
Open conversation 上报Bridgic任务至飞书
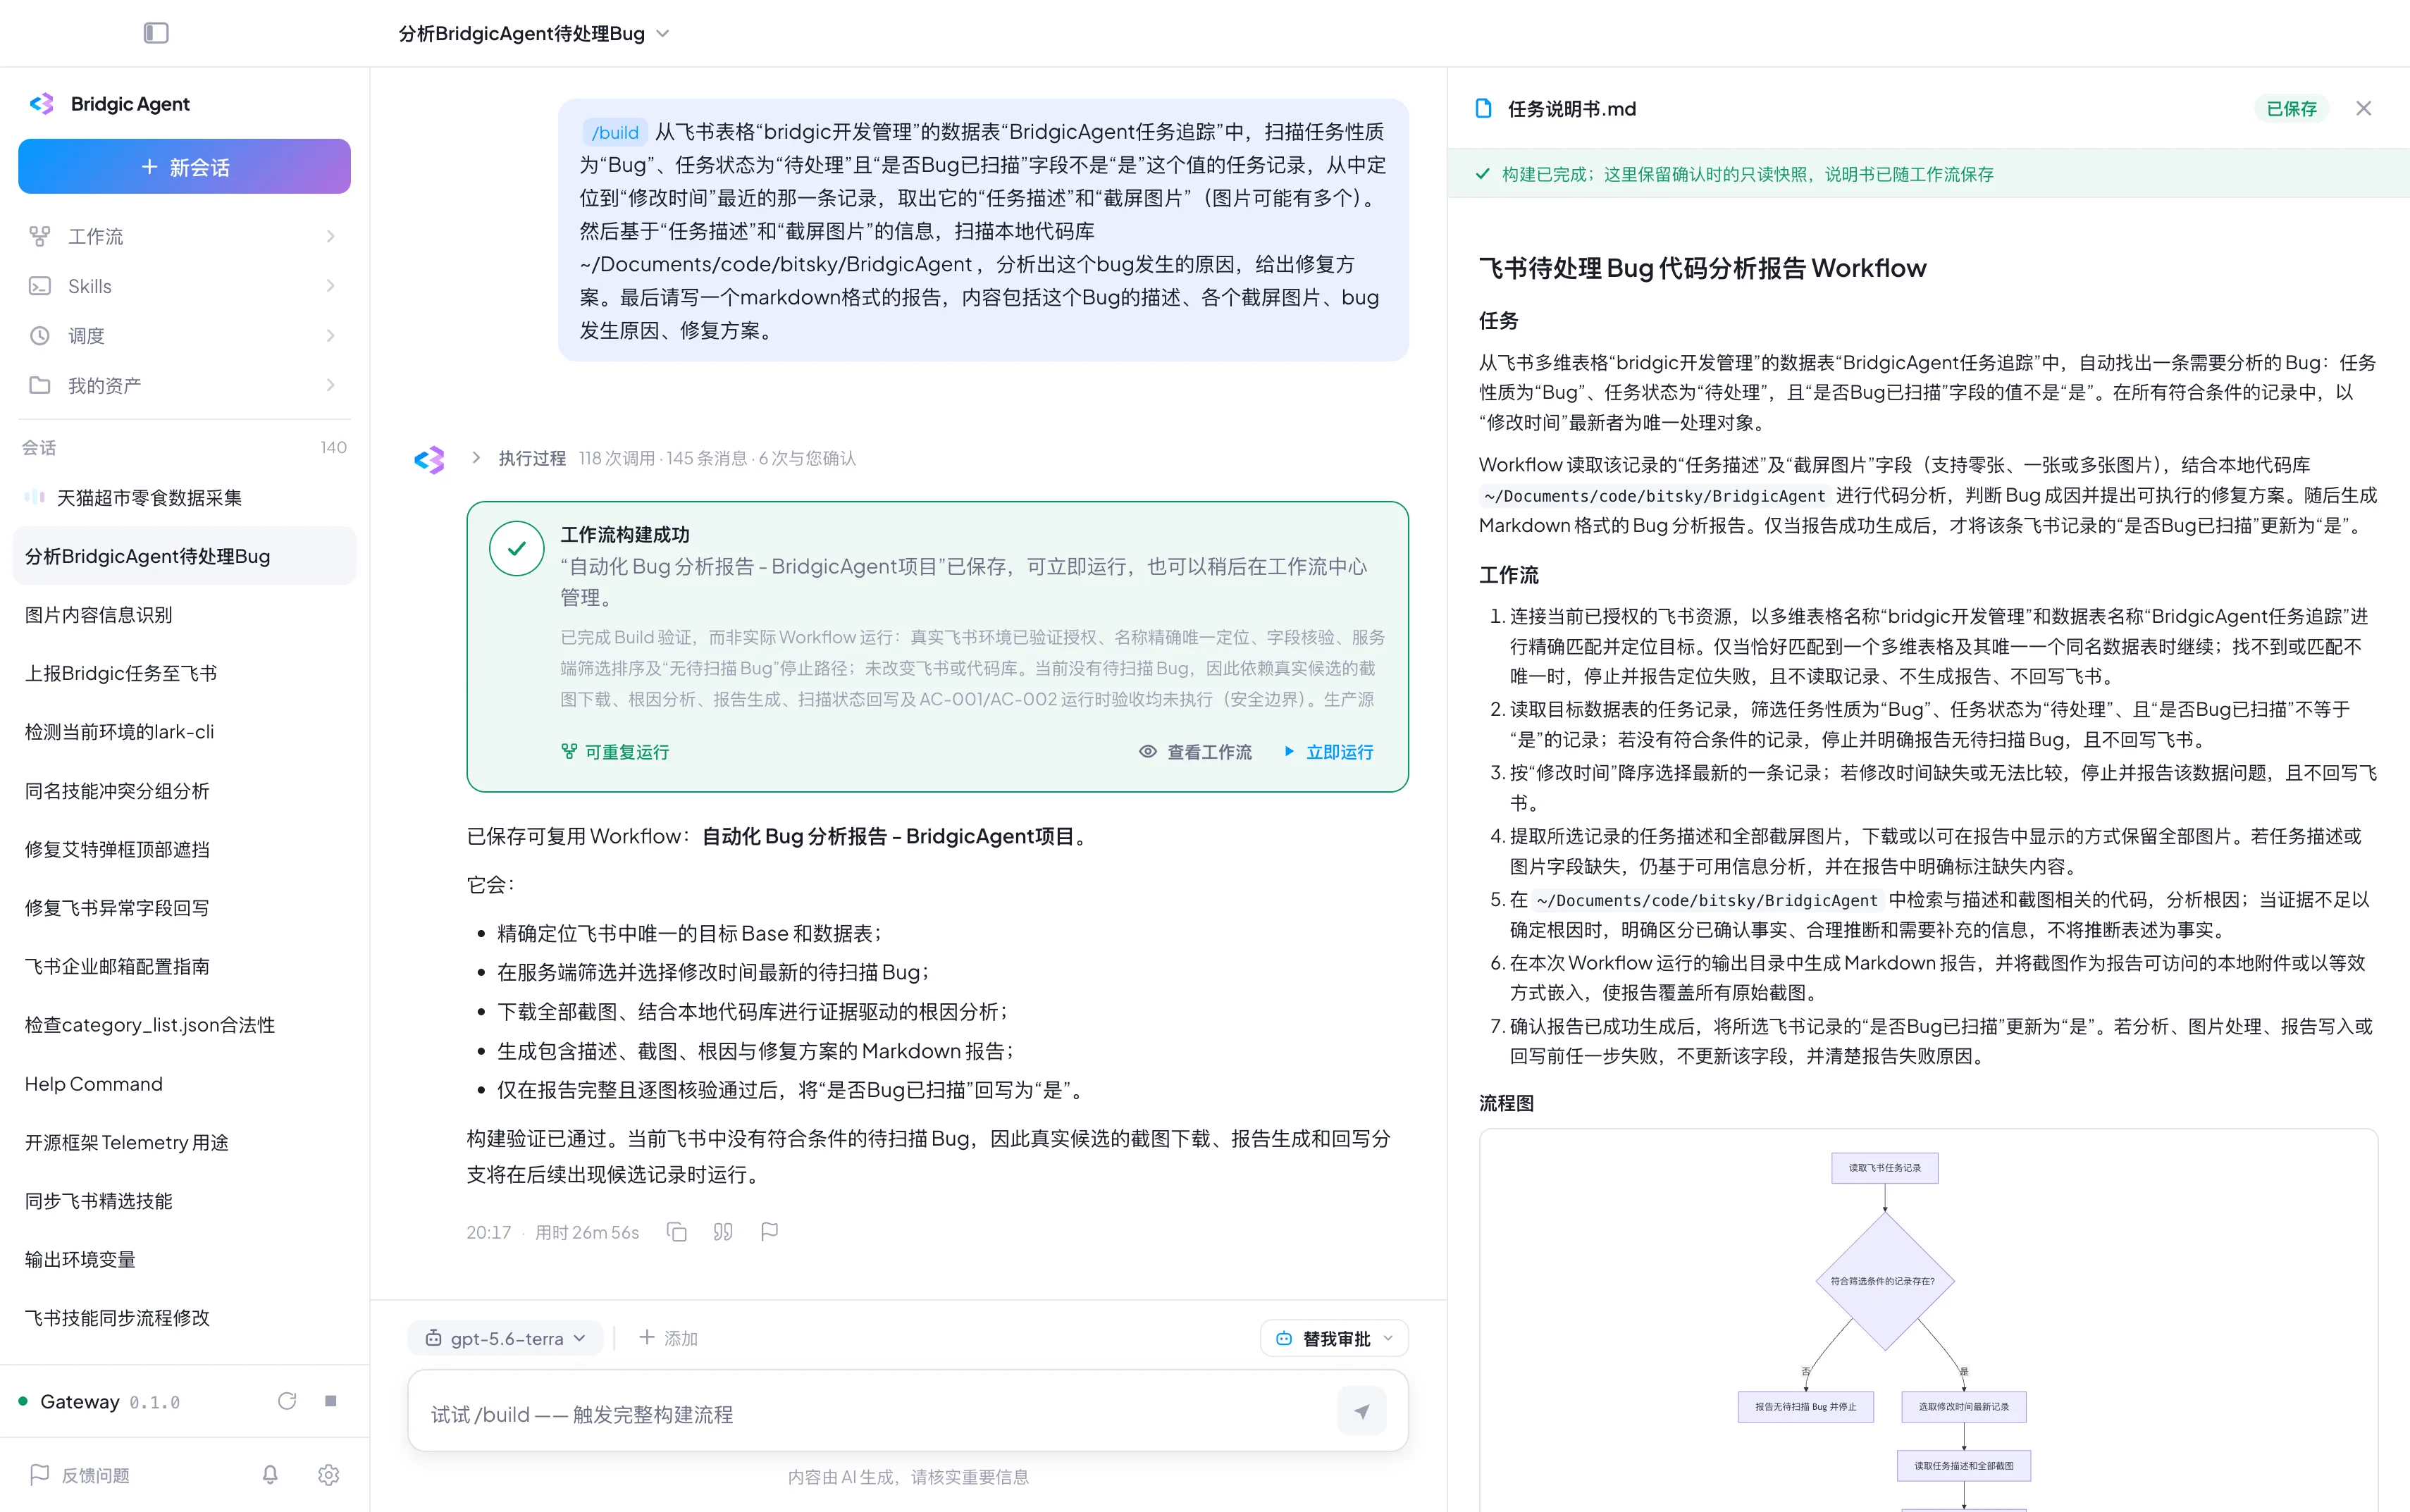(x=185, y=673)
